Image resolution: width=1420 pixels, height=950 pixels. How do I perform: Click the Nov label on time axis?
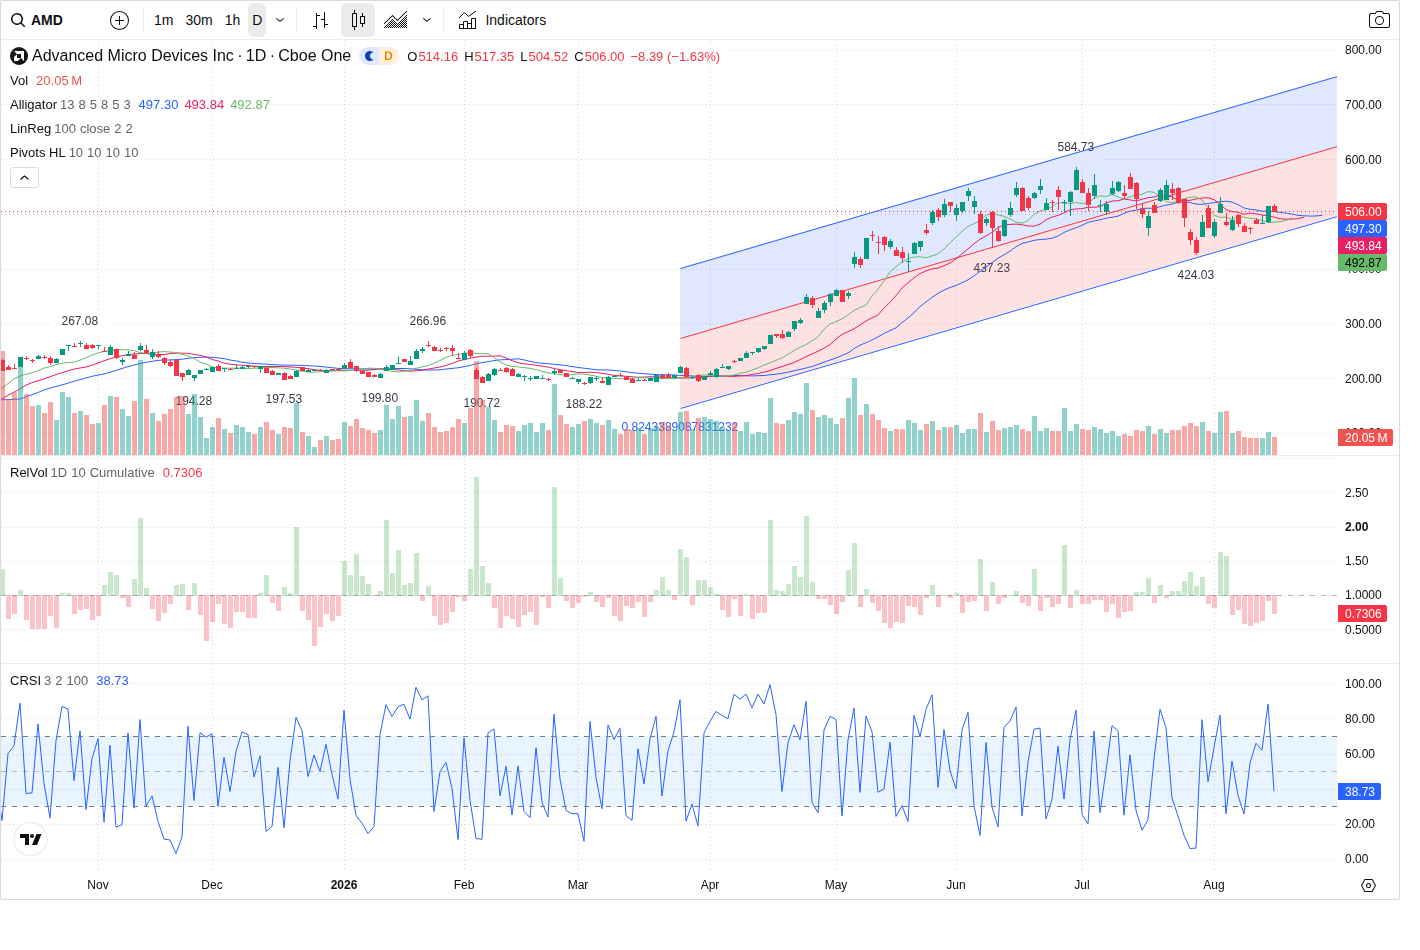(98, 885)
